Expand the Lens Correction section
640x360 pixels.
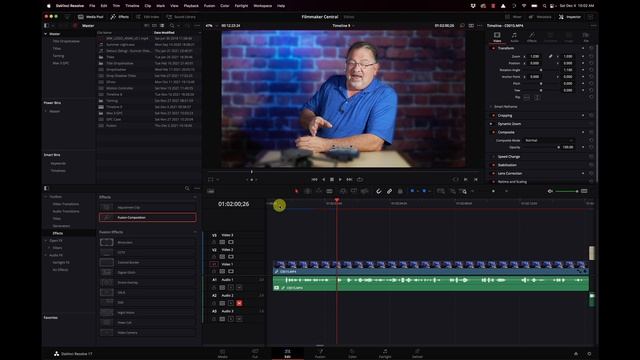click(510, 173)
